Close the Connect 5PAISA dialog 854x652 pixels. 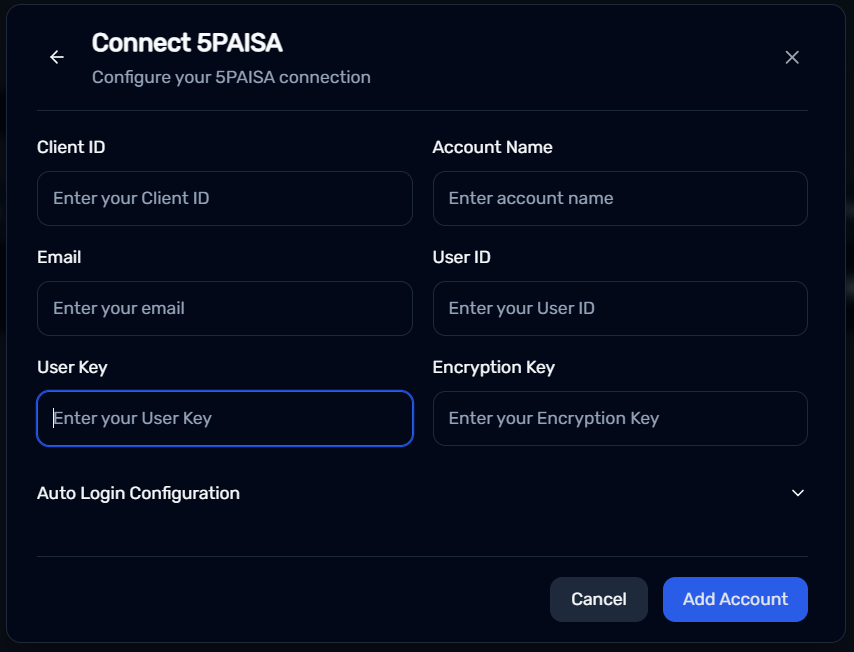point(792,57)
